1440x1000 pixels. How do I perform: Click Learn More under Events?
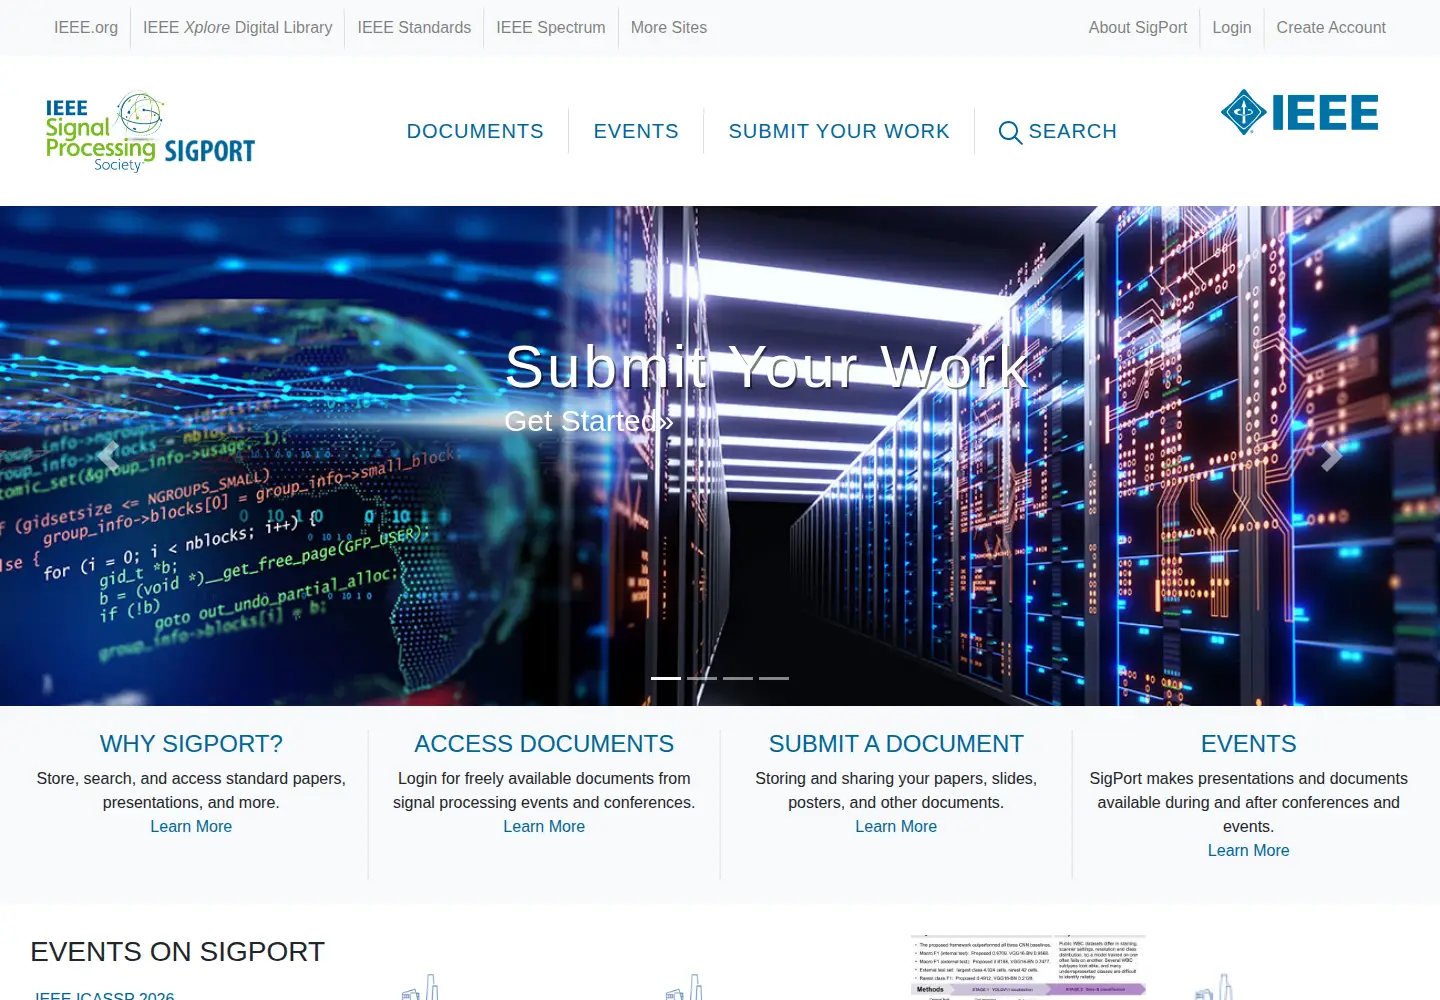[1248, 850]
